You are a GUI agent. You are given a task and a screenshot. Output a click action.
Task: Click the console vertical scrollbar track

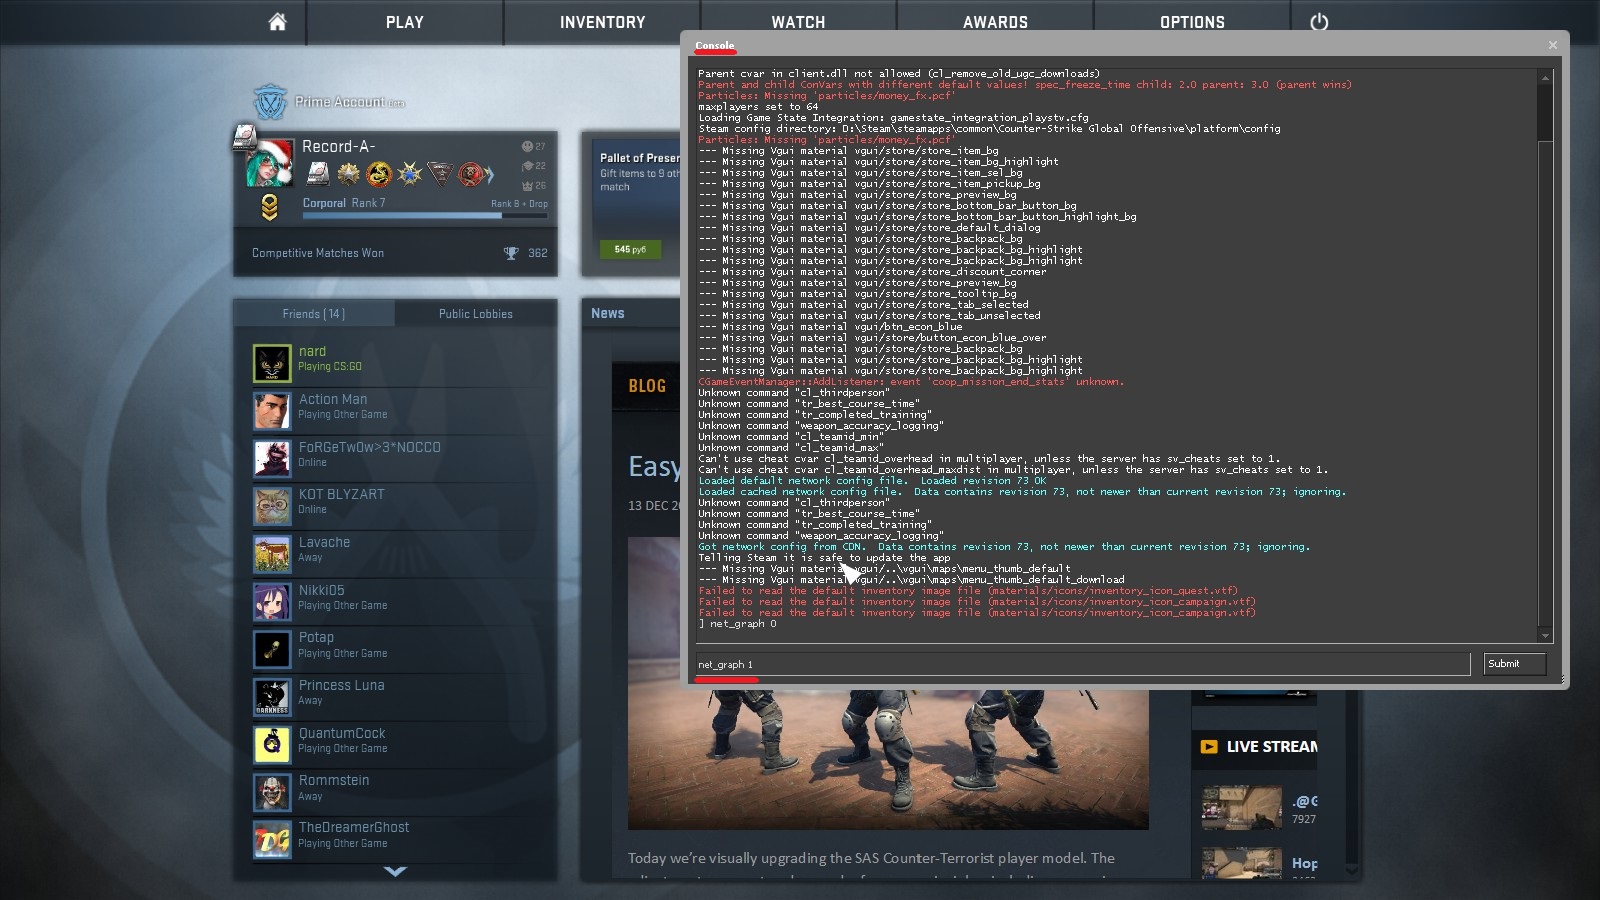click(1545, 356)
